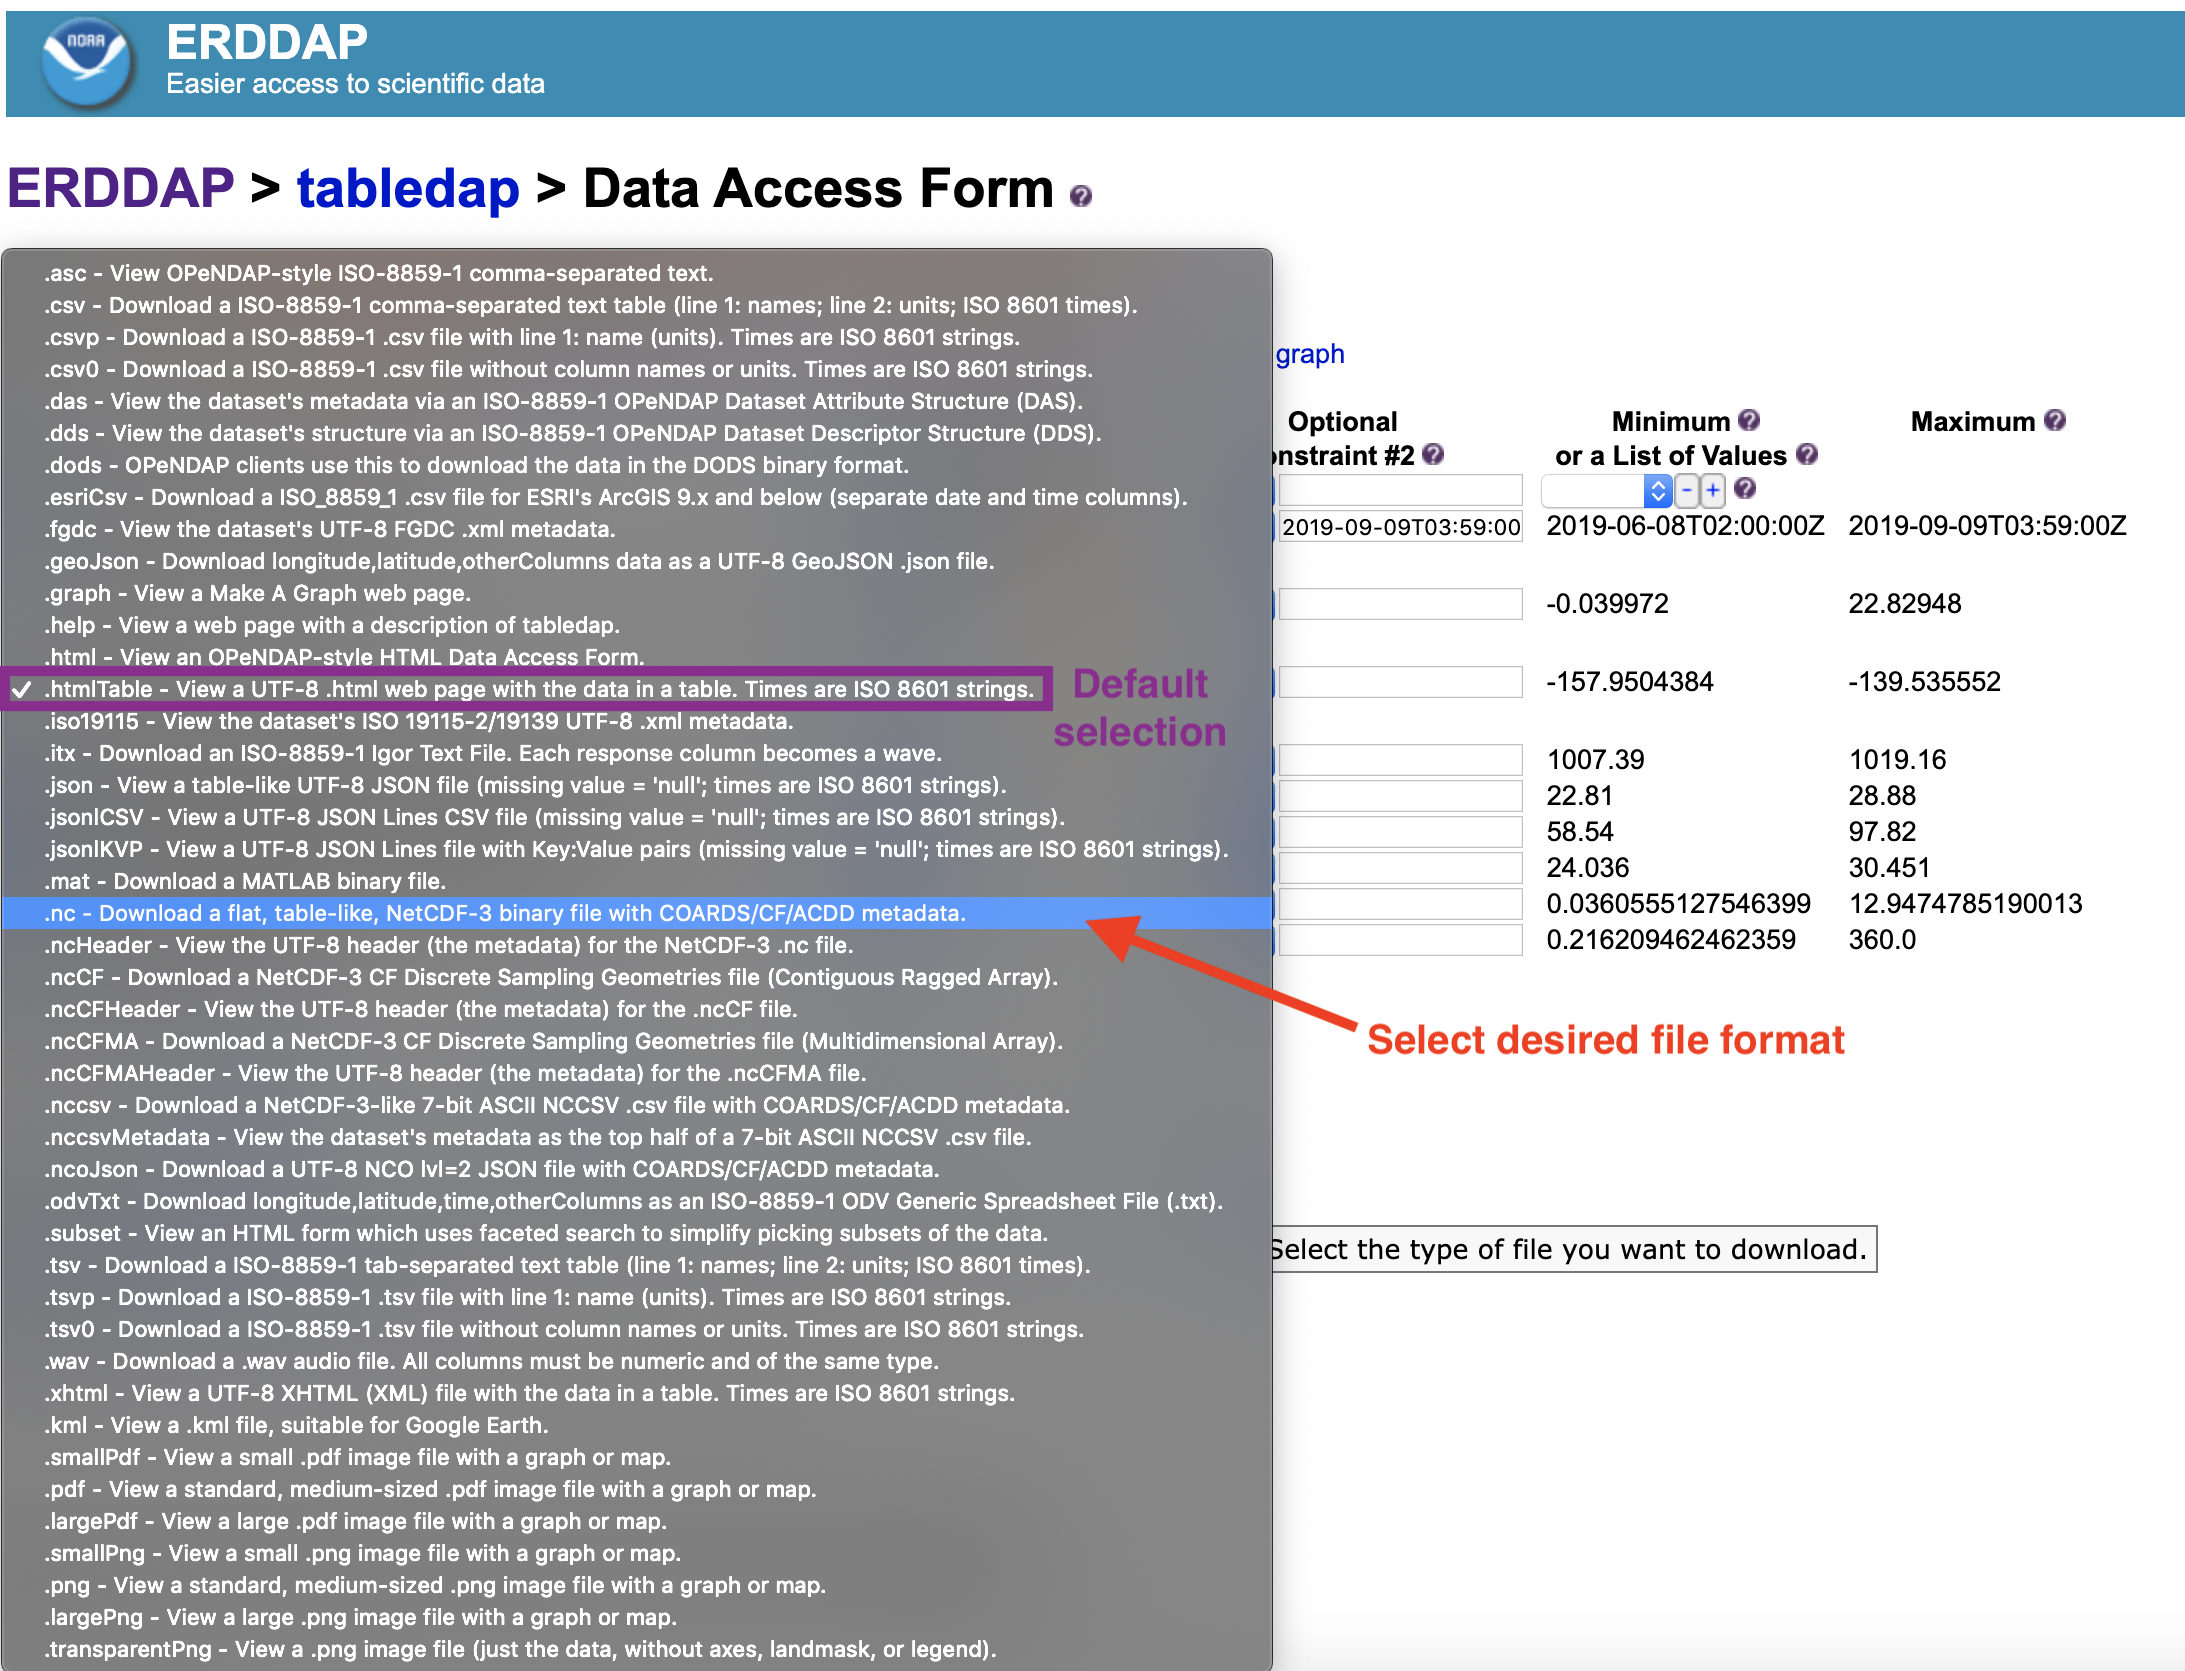
Task: Choose the .iso19115 xml metadata option
Action: coord(636,721)
